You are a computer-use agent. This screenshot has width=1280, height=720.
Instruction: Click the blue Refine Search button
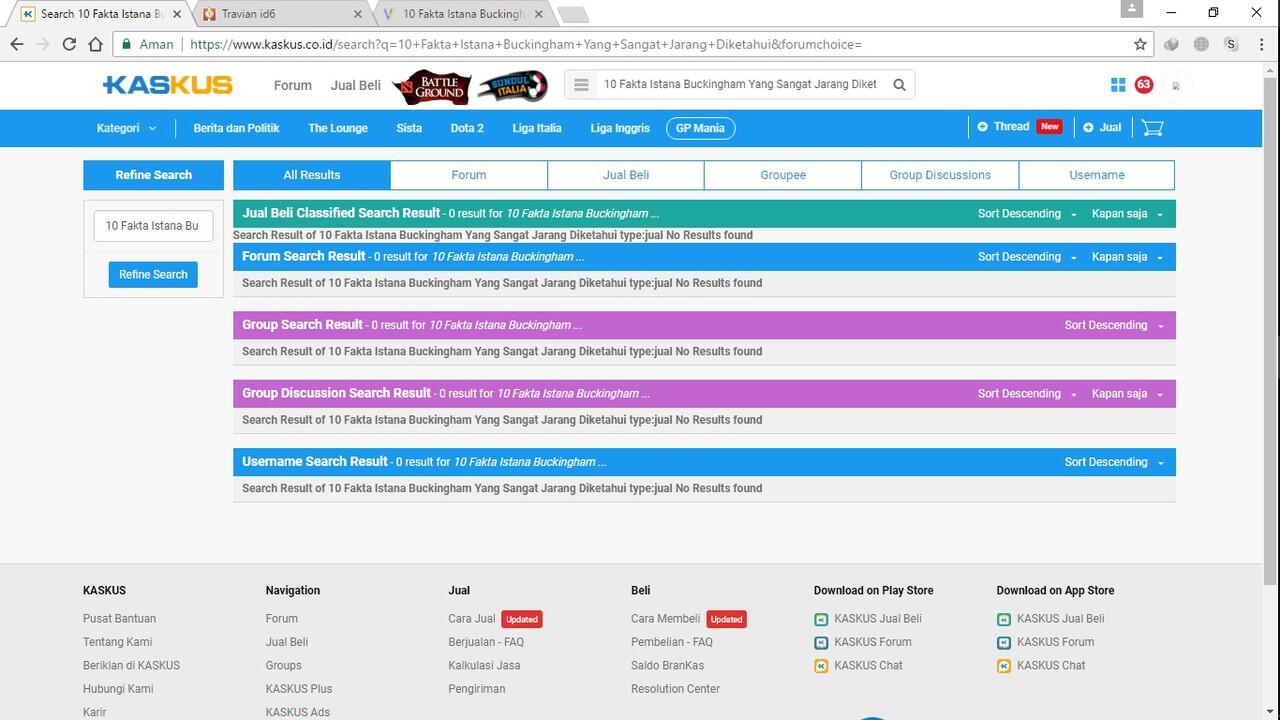click(x=153, y=275)
